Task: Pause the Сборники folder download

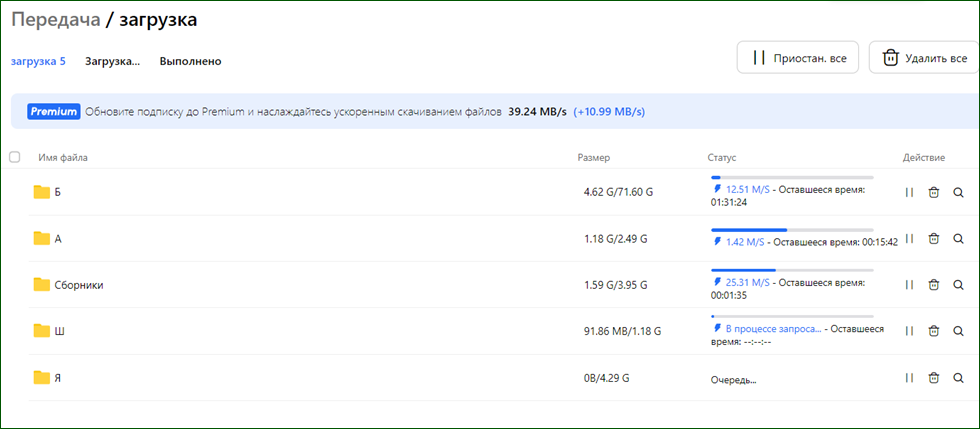Action: point(909,285)
